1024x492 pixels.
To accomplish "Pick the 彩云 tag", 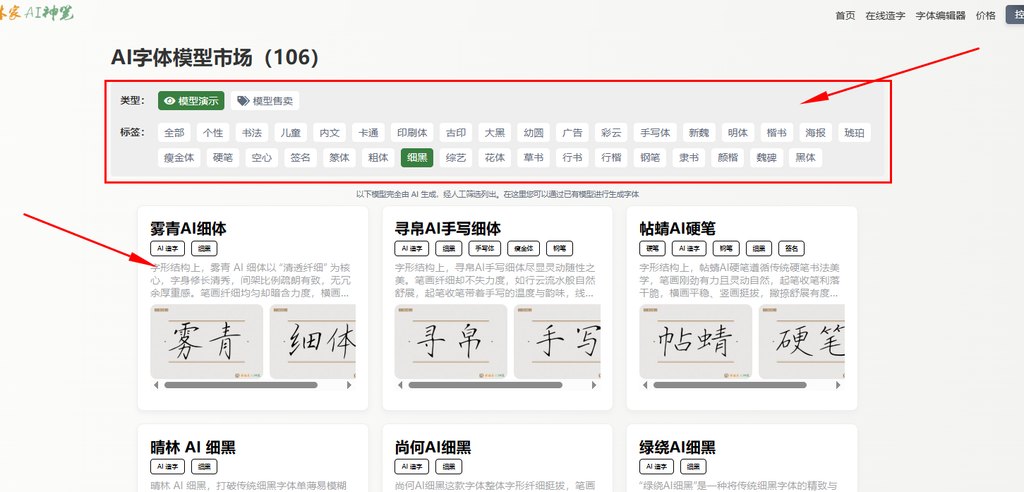I will (611, 133).
